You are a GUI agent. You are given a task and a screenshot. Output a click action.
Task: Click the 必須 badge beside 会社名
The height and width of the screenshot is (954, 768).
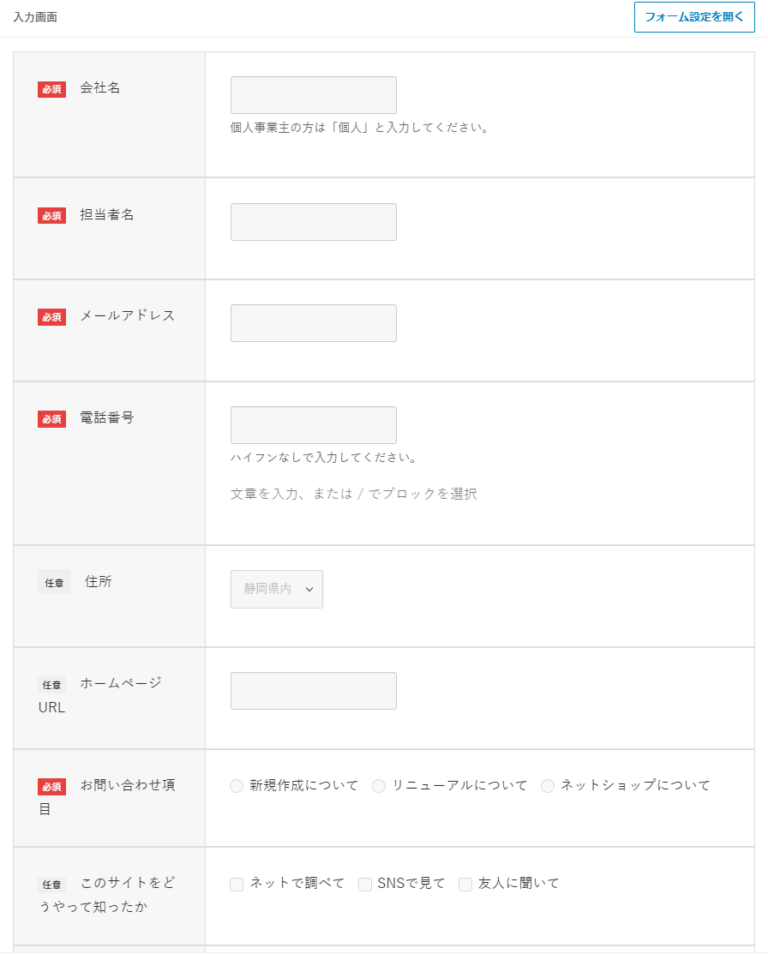51,88
